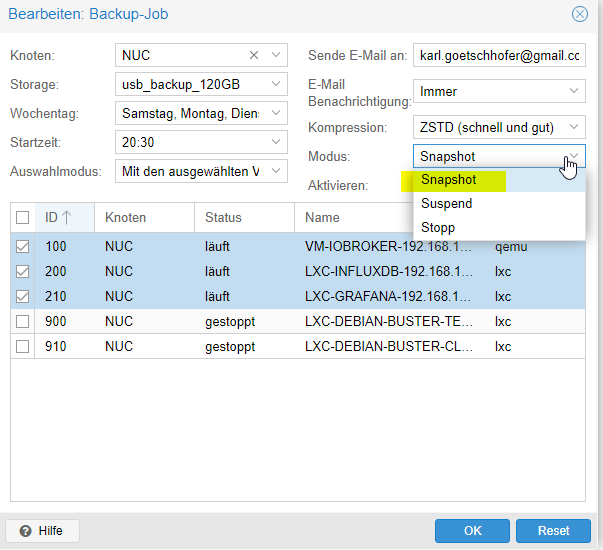
Task: Check the VM 900 row checkbox
Action: click(x=23, y=321)
